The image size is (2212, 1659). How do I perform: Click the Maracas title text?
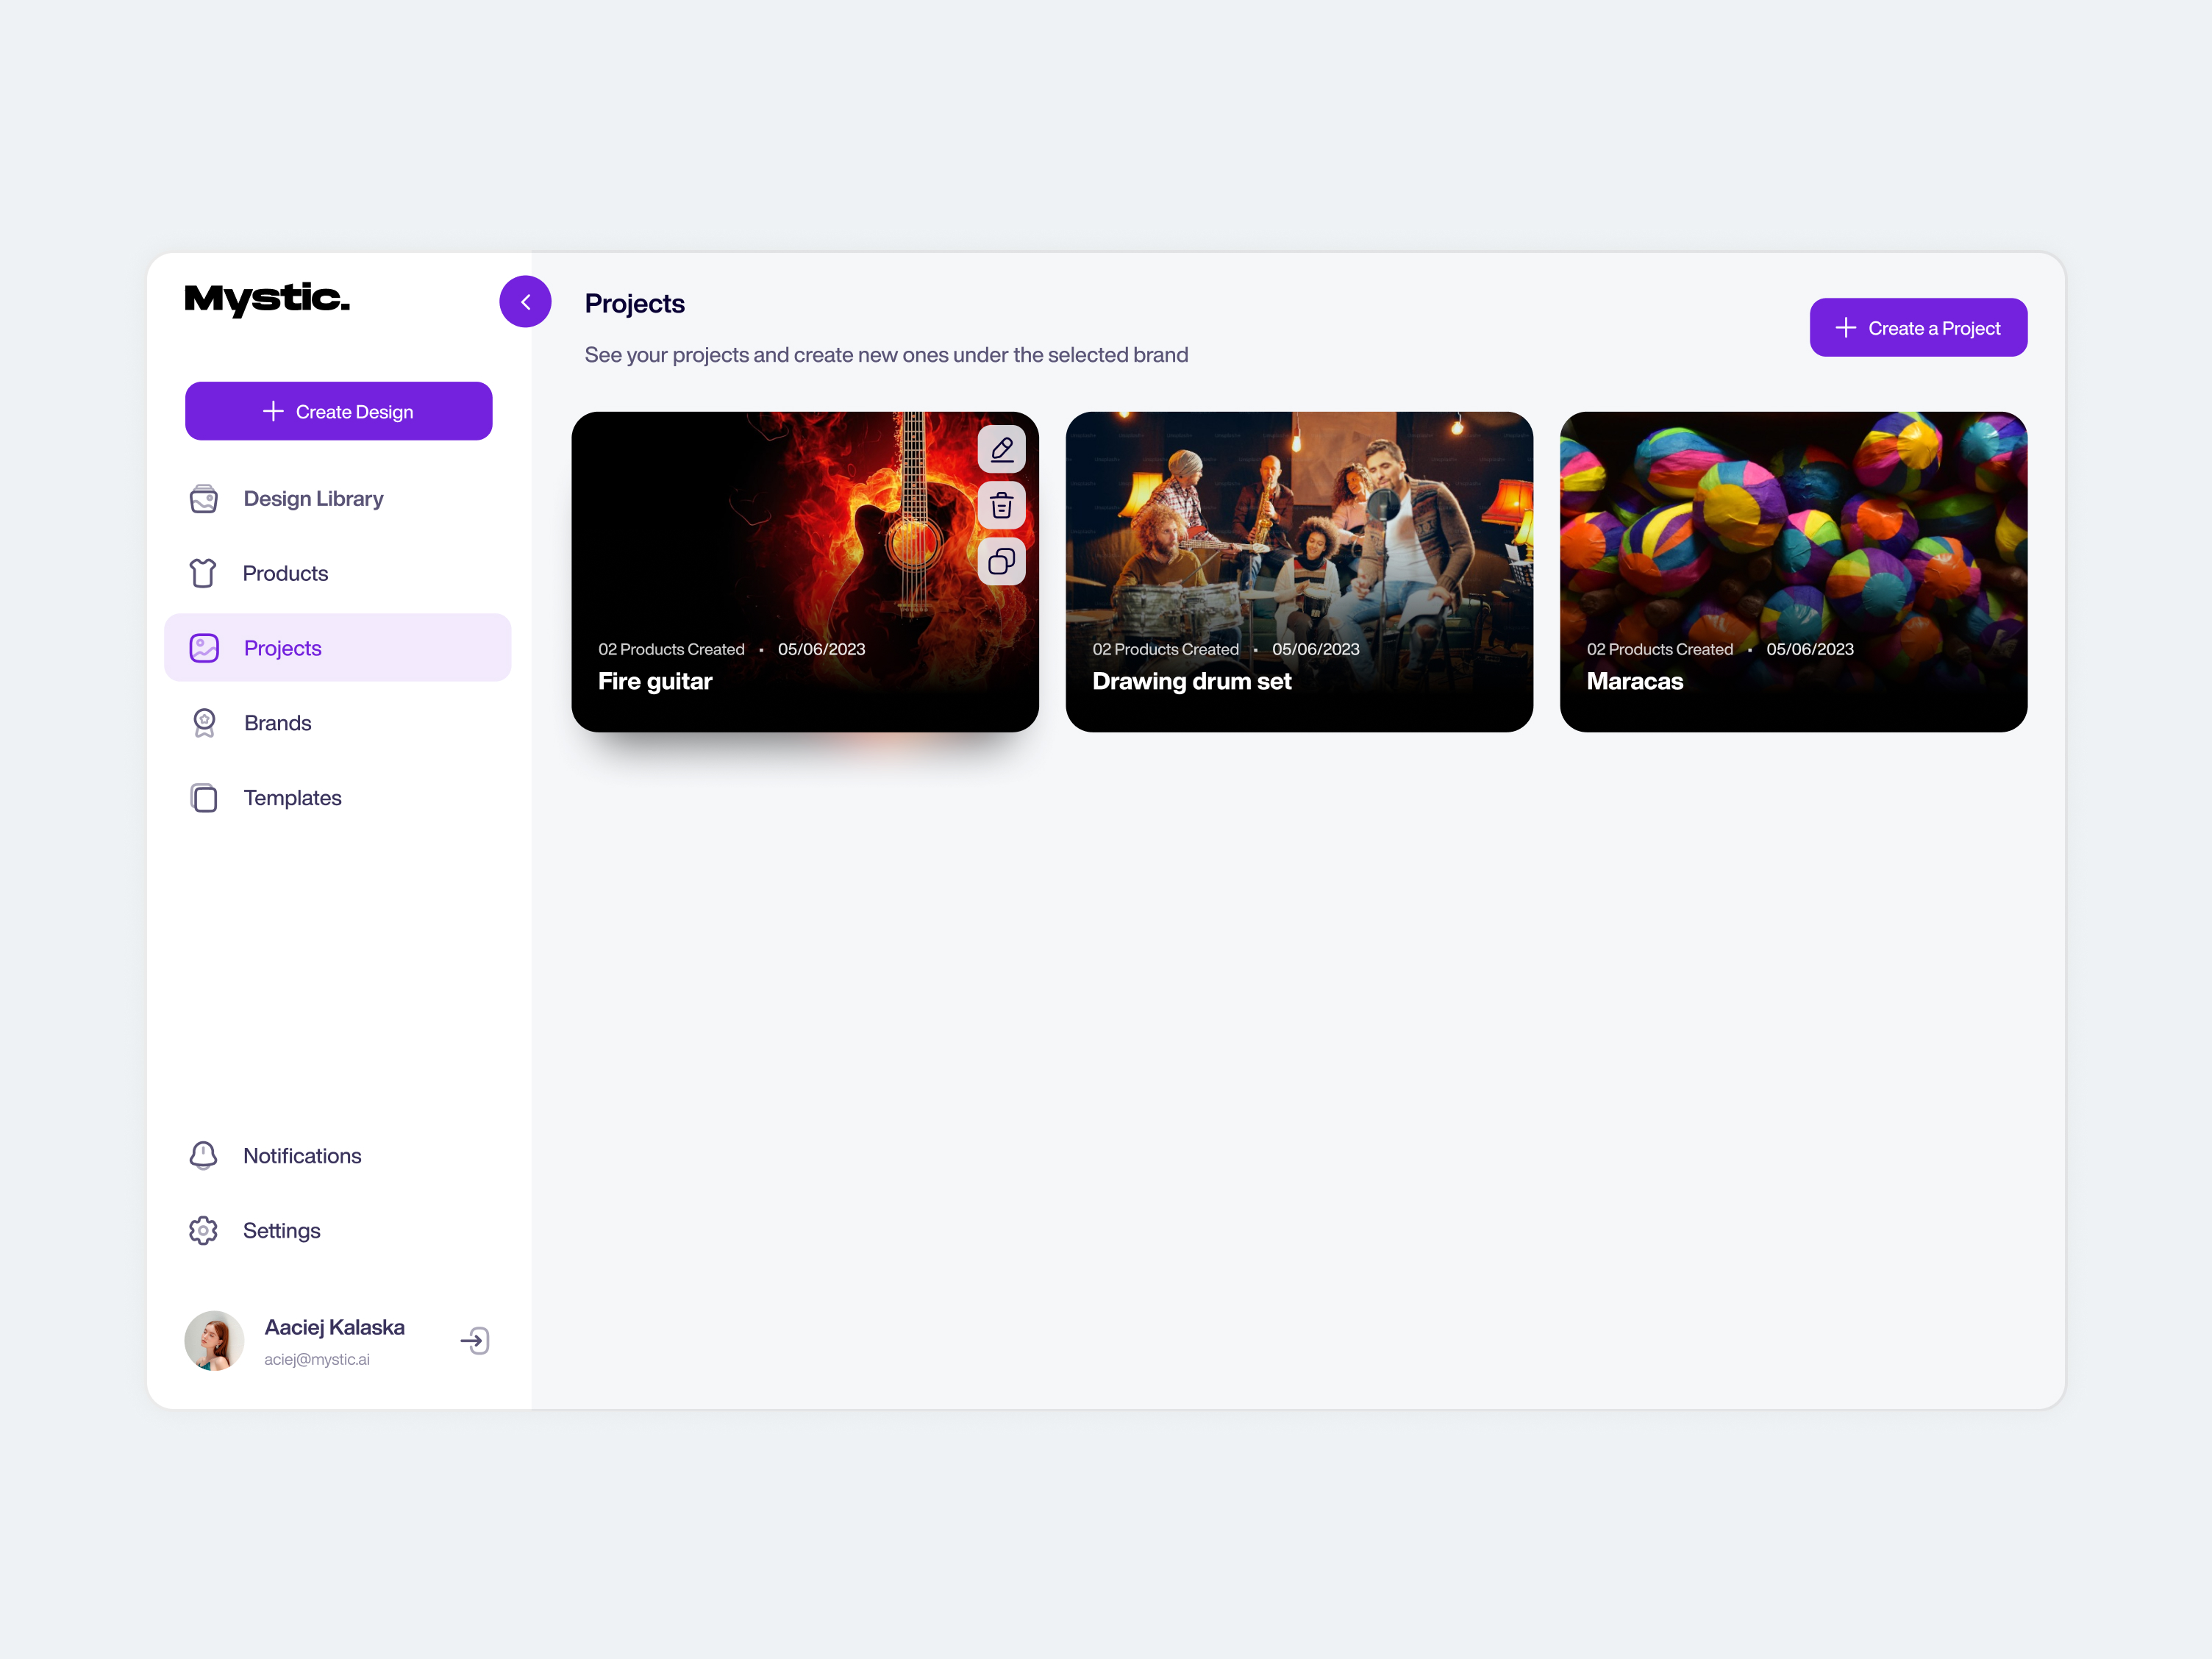1634,681
